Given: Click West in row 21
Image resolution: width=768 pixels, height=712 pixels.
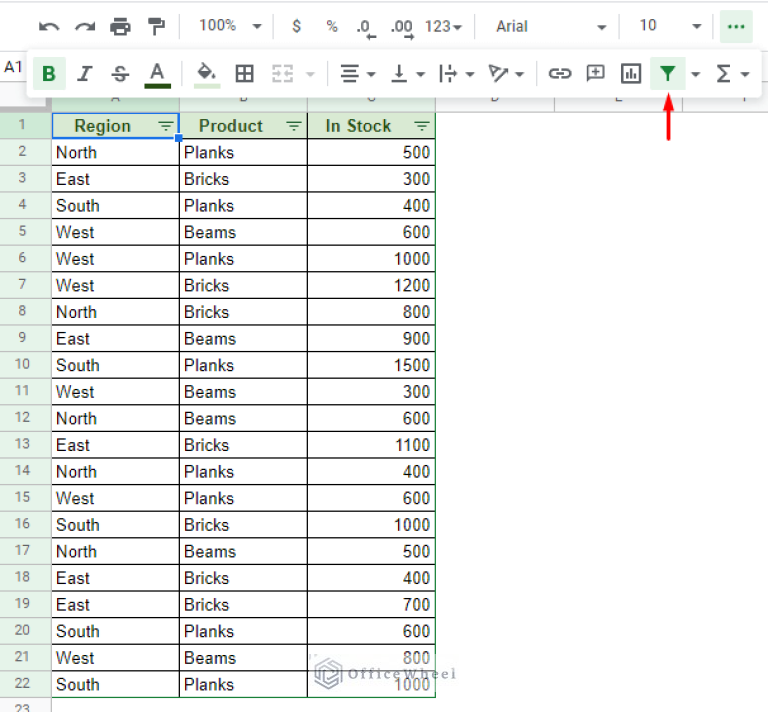Looking at the screenshot, I should [116, 658].
